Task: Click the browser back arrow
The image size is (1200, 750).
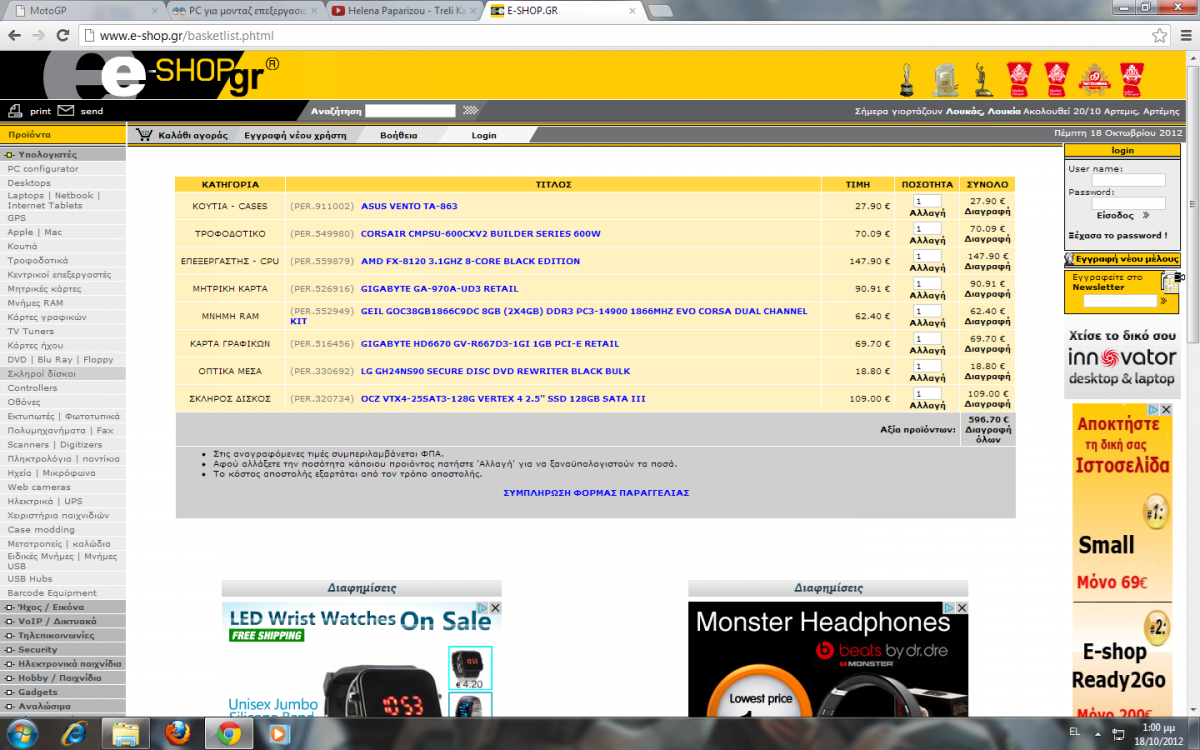Action: pos(15,35)
